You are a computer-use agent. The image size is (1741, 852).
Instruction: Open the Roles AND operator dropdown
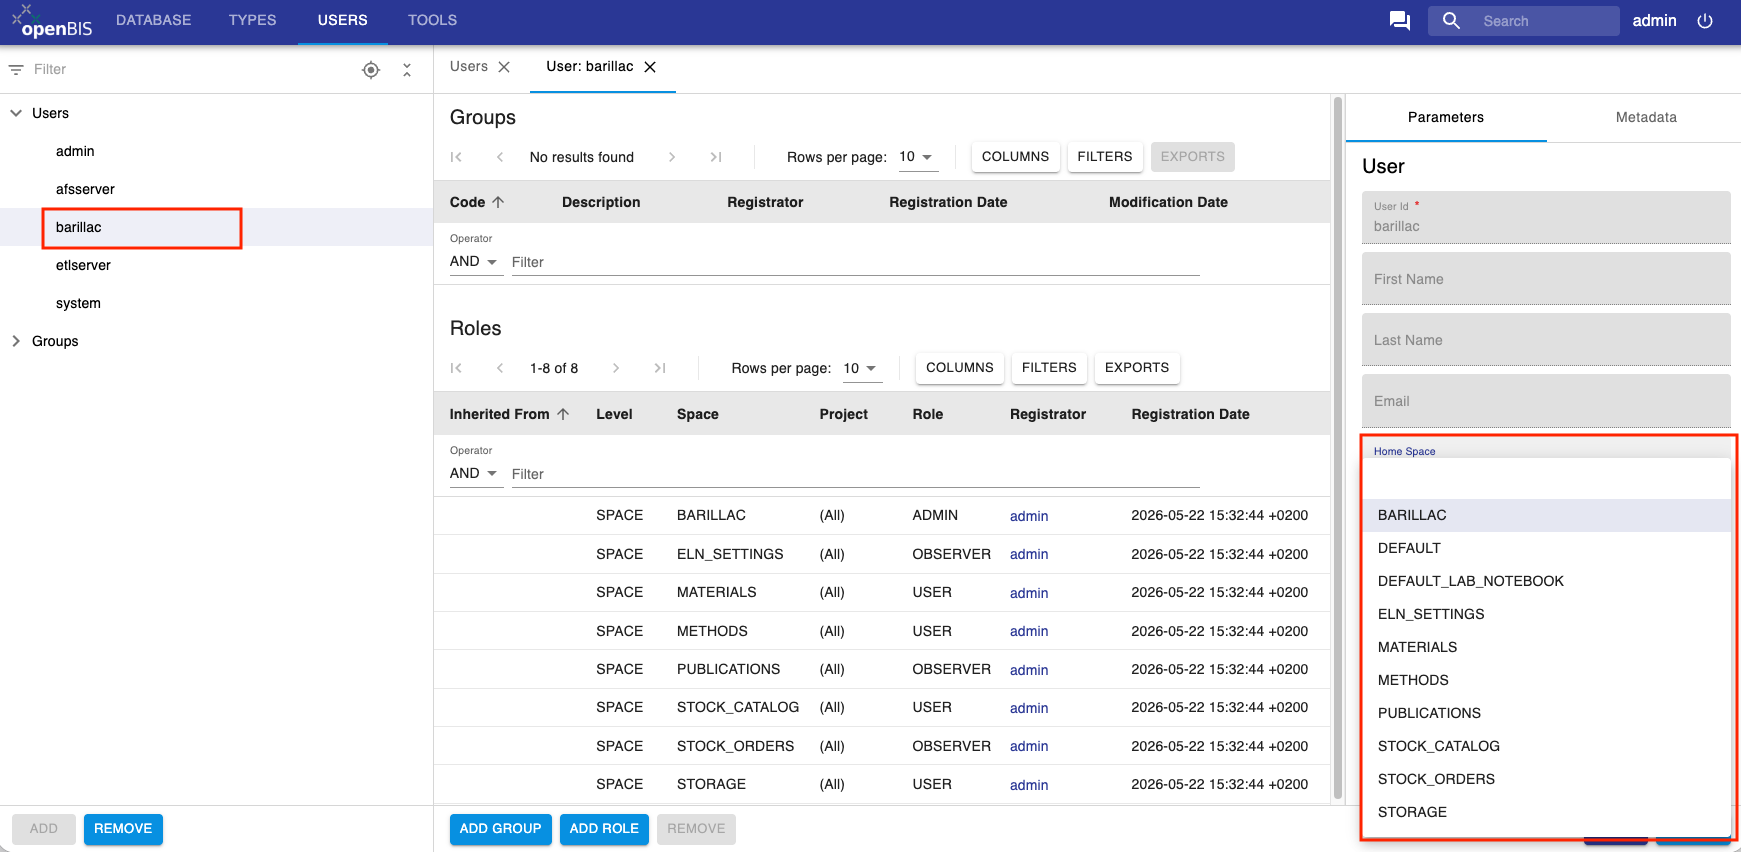(473, 473)
